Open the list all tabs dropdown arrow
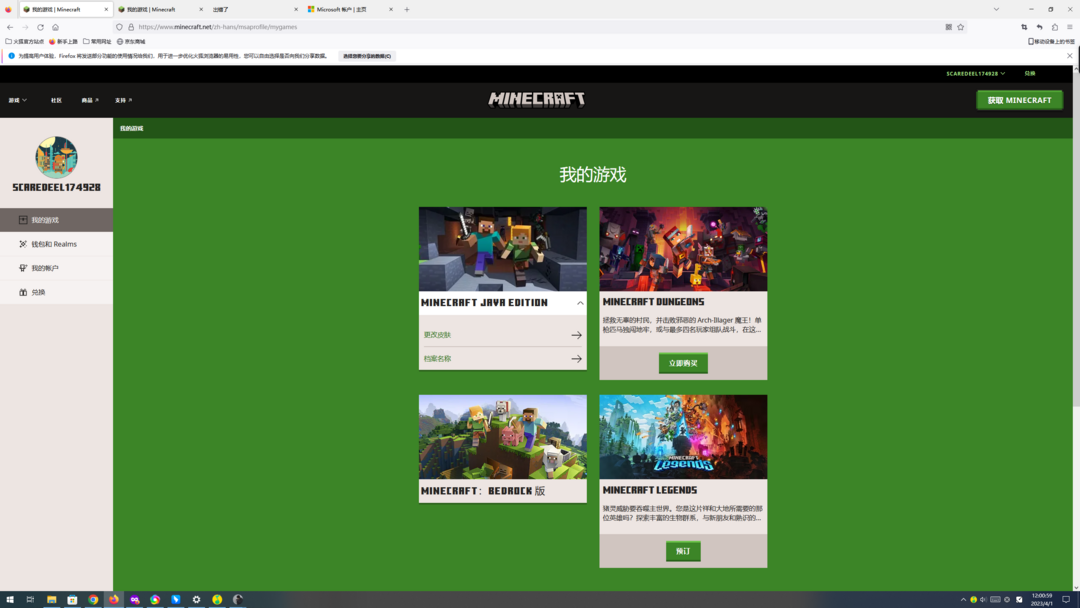Viewport: 1080px width, 608px height. click(x=996, y=9)
